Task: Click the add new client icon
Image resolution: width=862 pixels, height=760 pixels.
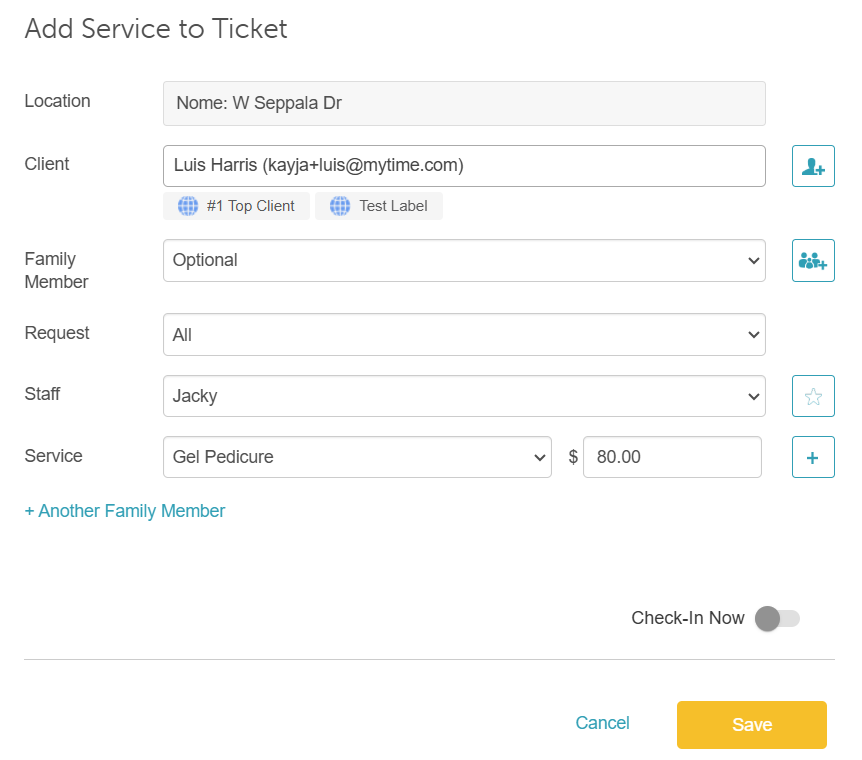Action: pos(813,166)
